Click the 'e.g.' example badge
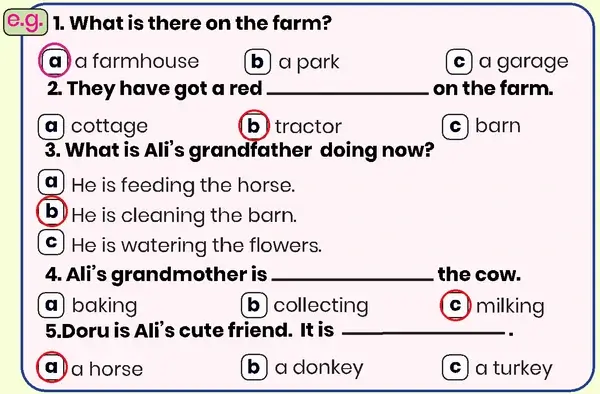 tap(25, 22)
